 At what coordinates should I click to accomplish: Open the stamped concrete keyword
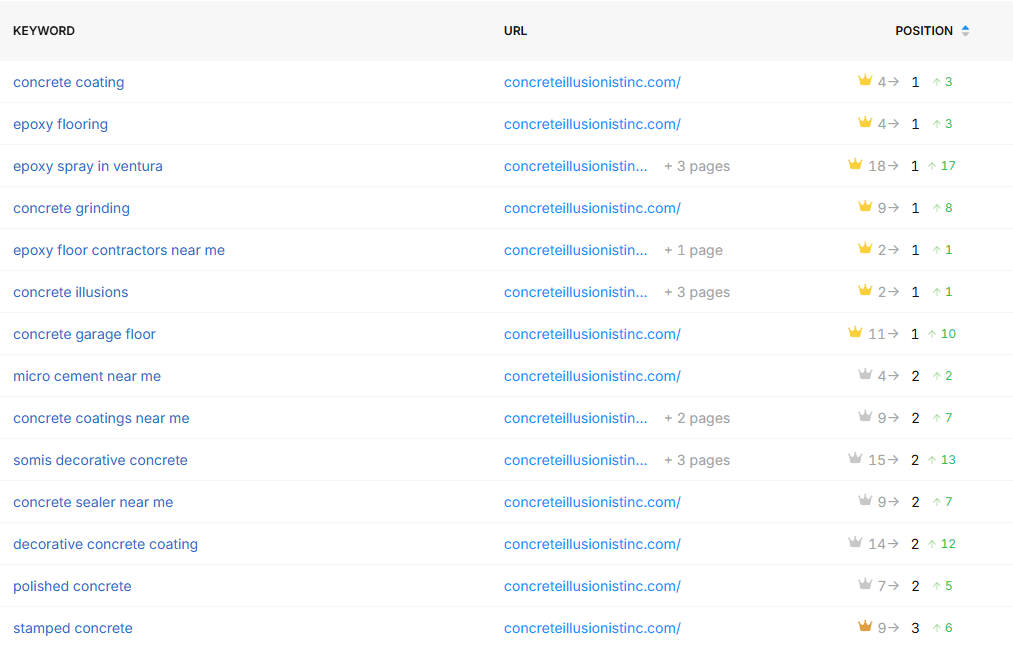[73, 628]
